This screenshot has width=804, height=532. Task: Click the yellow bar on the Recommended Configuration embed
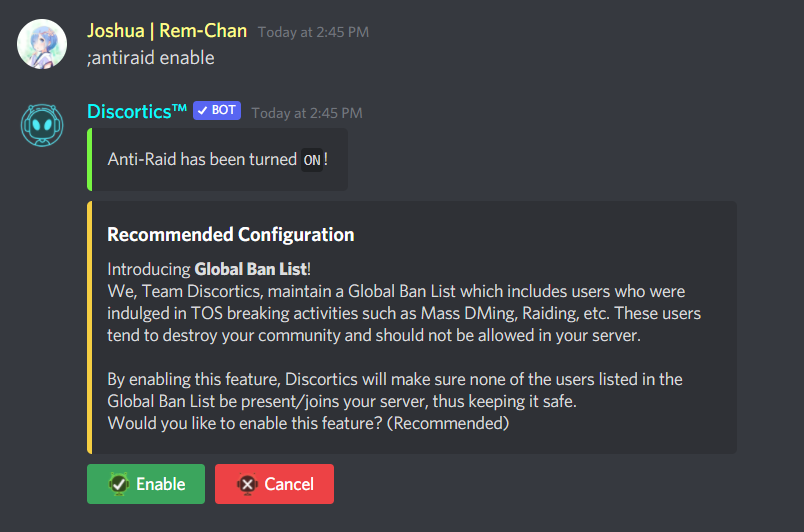(90, 328)
